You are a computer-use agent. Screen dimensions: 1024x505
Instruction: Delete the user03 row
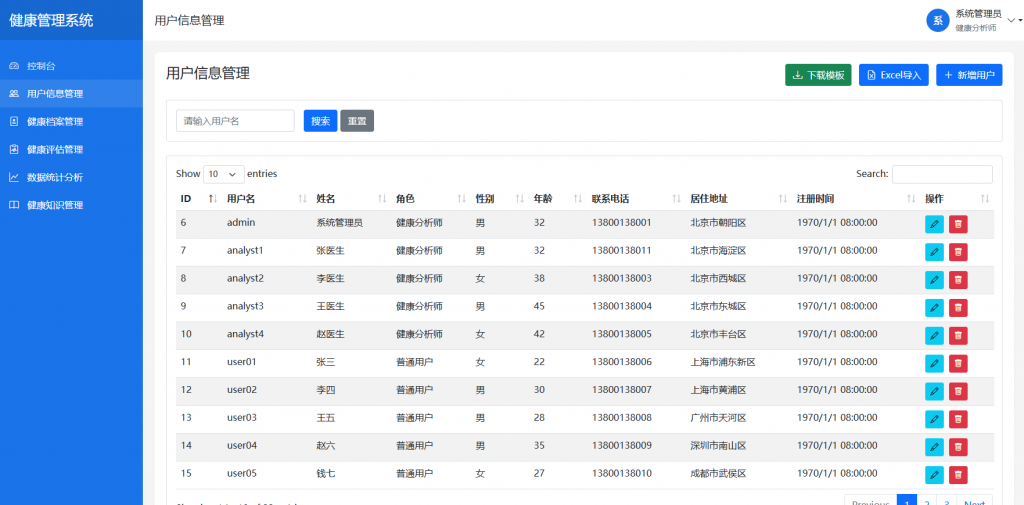point(958,419)
